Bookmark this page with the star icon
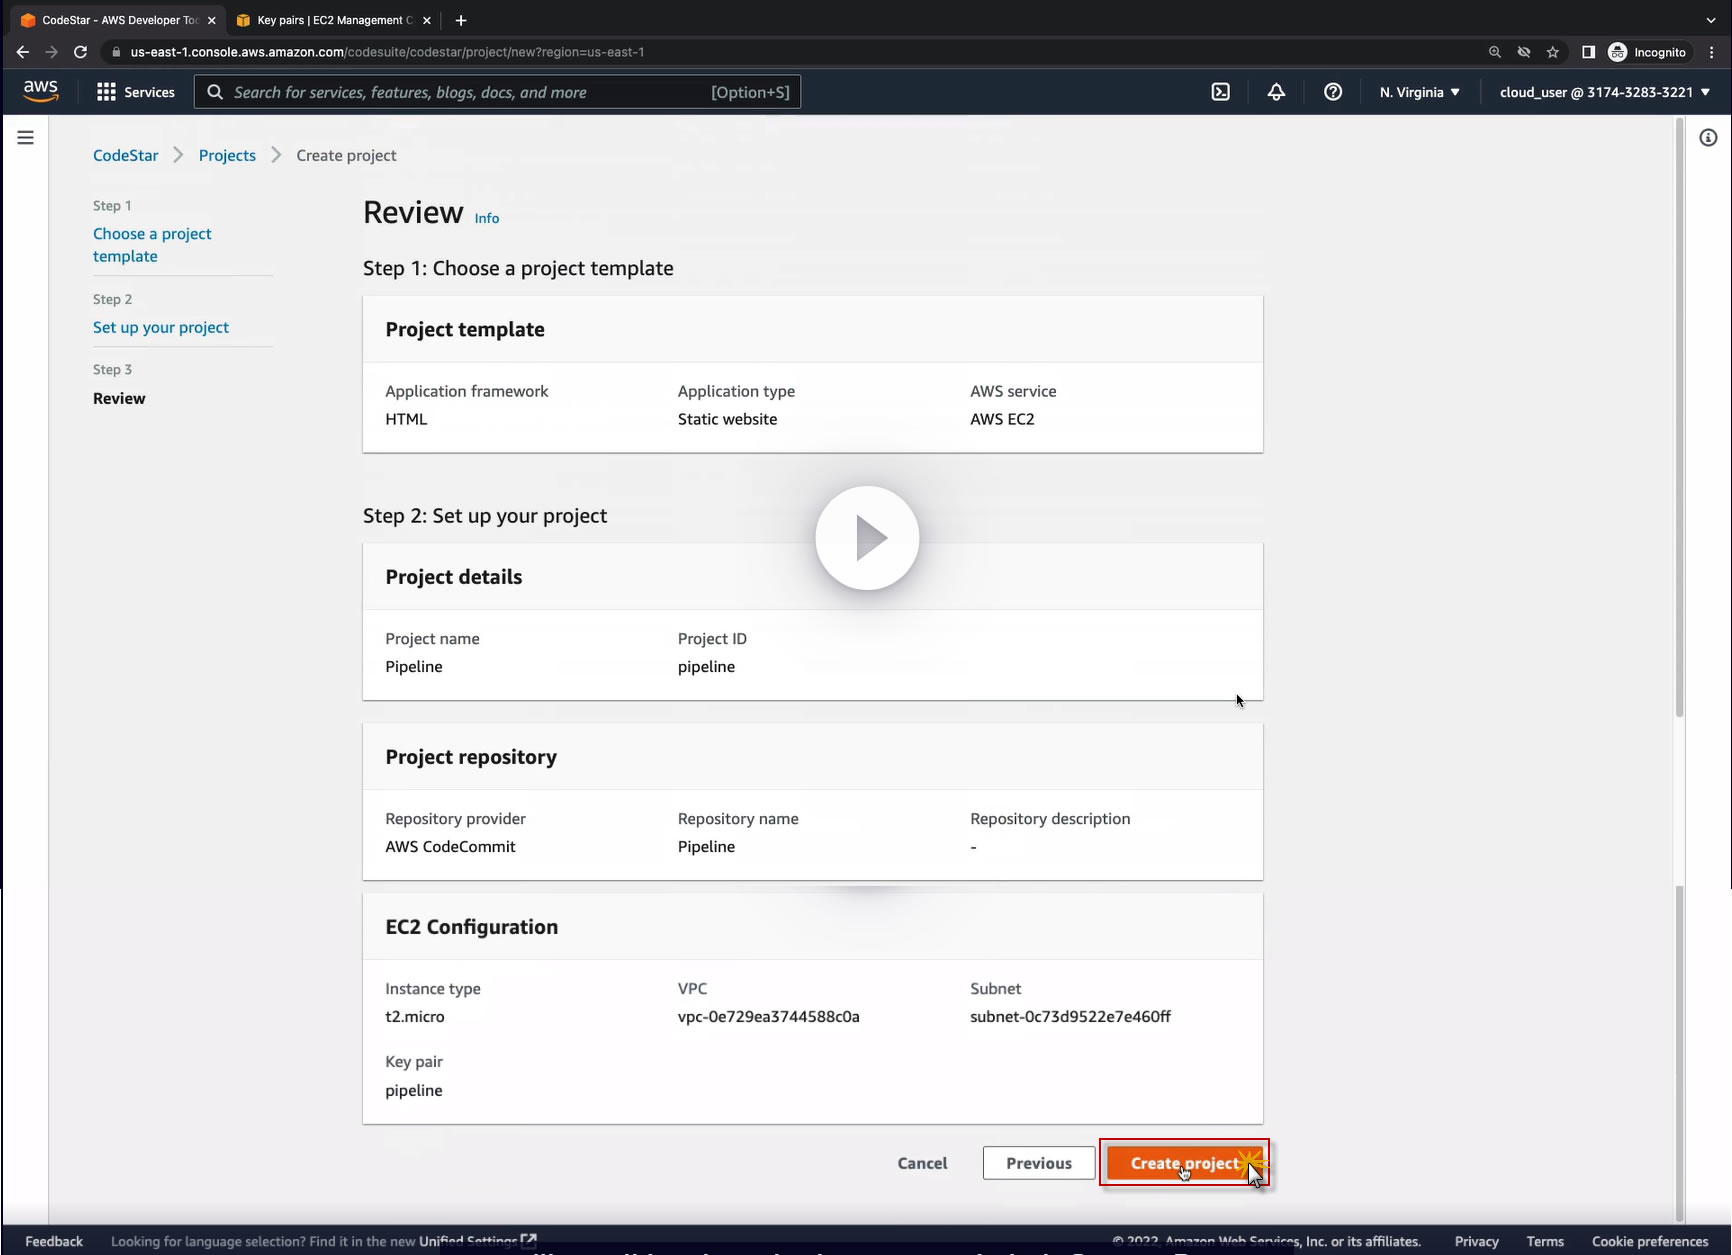The width and height of the screenshot is (1732, 1255). coord(1553,52)
